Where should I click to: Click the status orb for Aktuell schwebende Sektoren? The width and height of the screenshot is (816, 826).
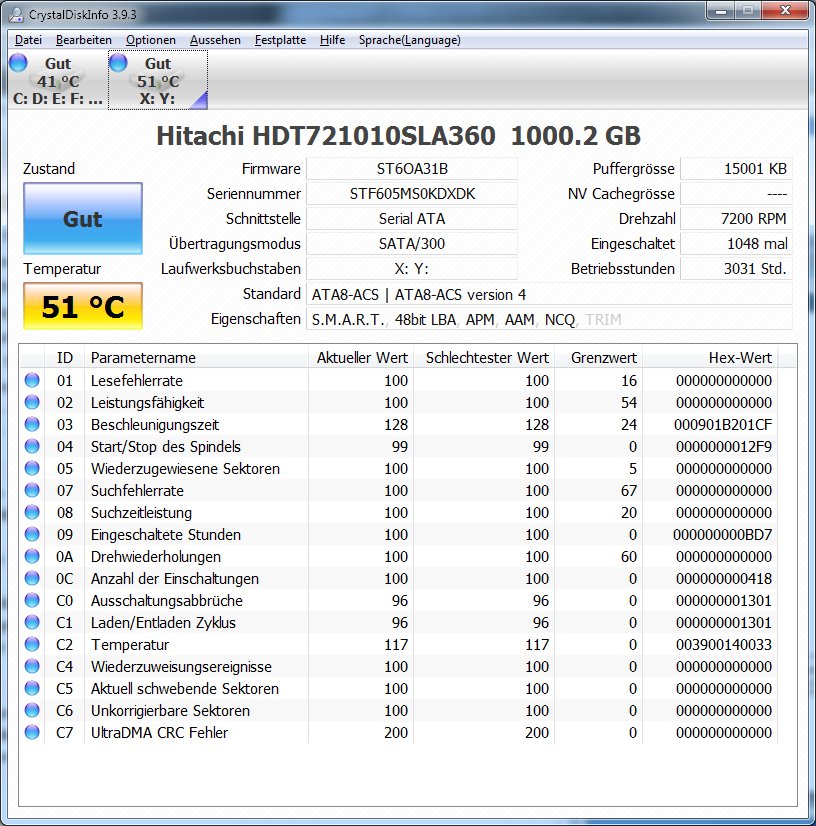coord(32,689)
